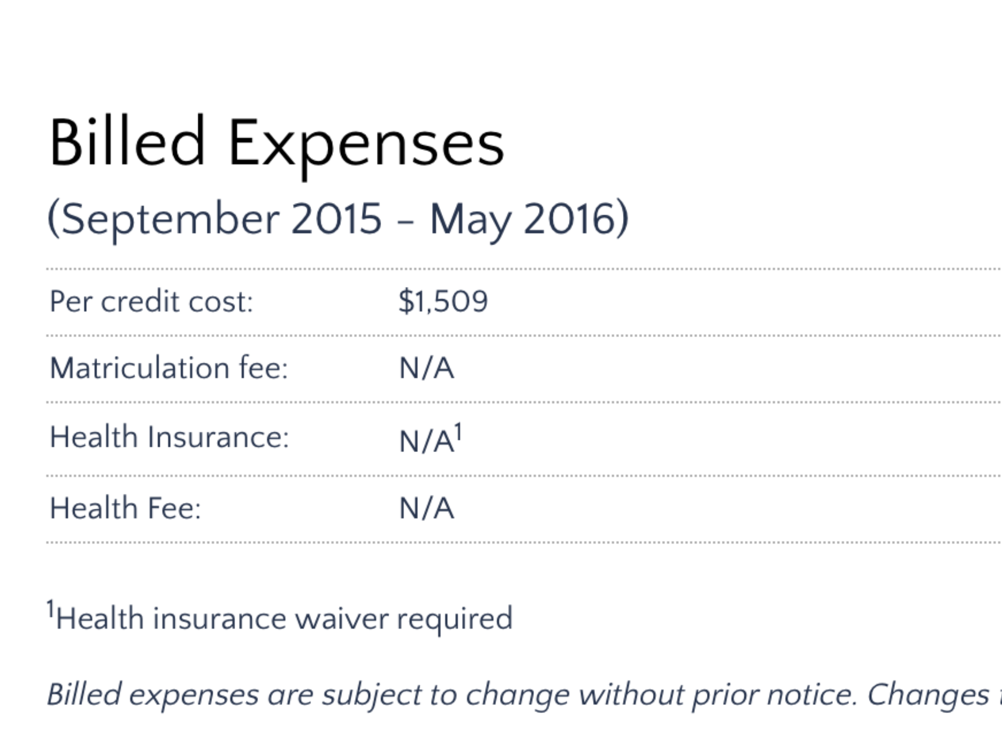Image resolution: width=1002 pixels, height=748 pixels.
Task: Select the Health Fee label
Action: [x=125, y=508]
